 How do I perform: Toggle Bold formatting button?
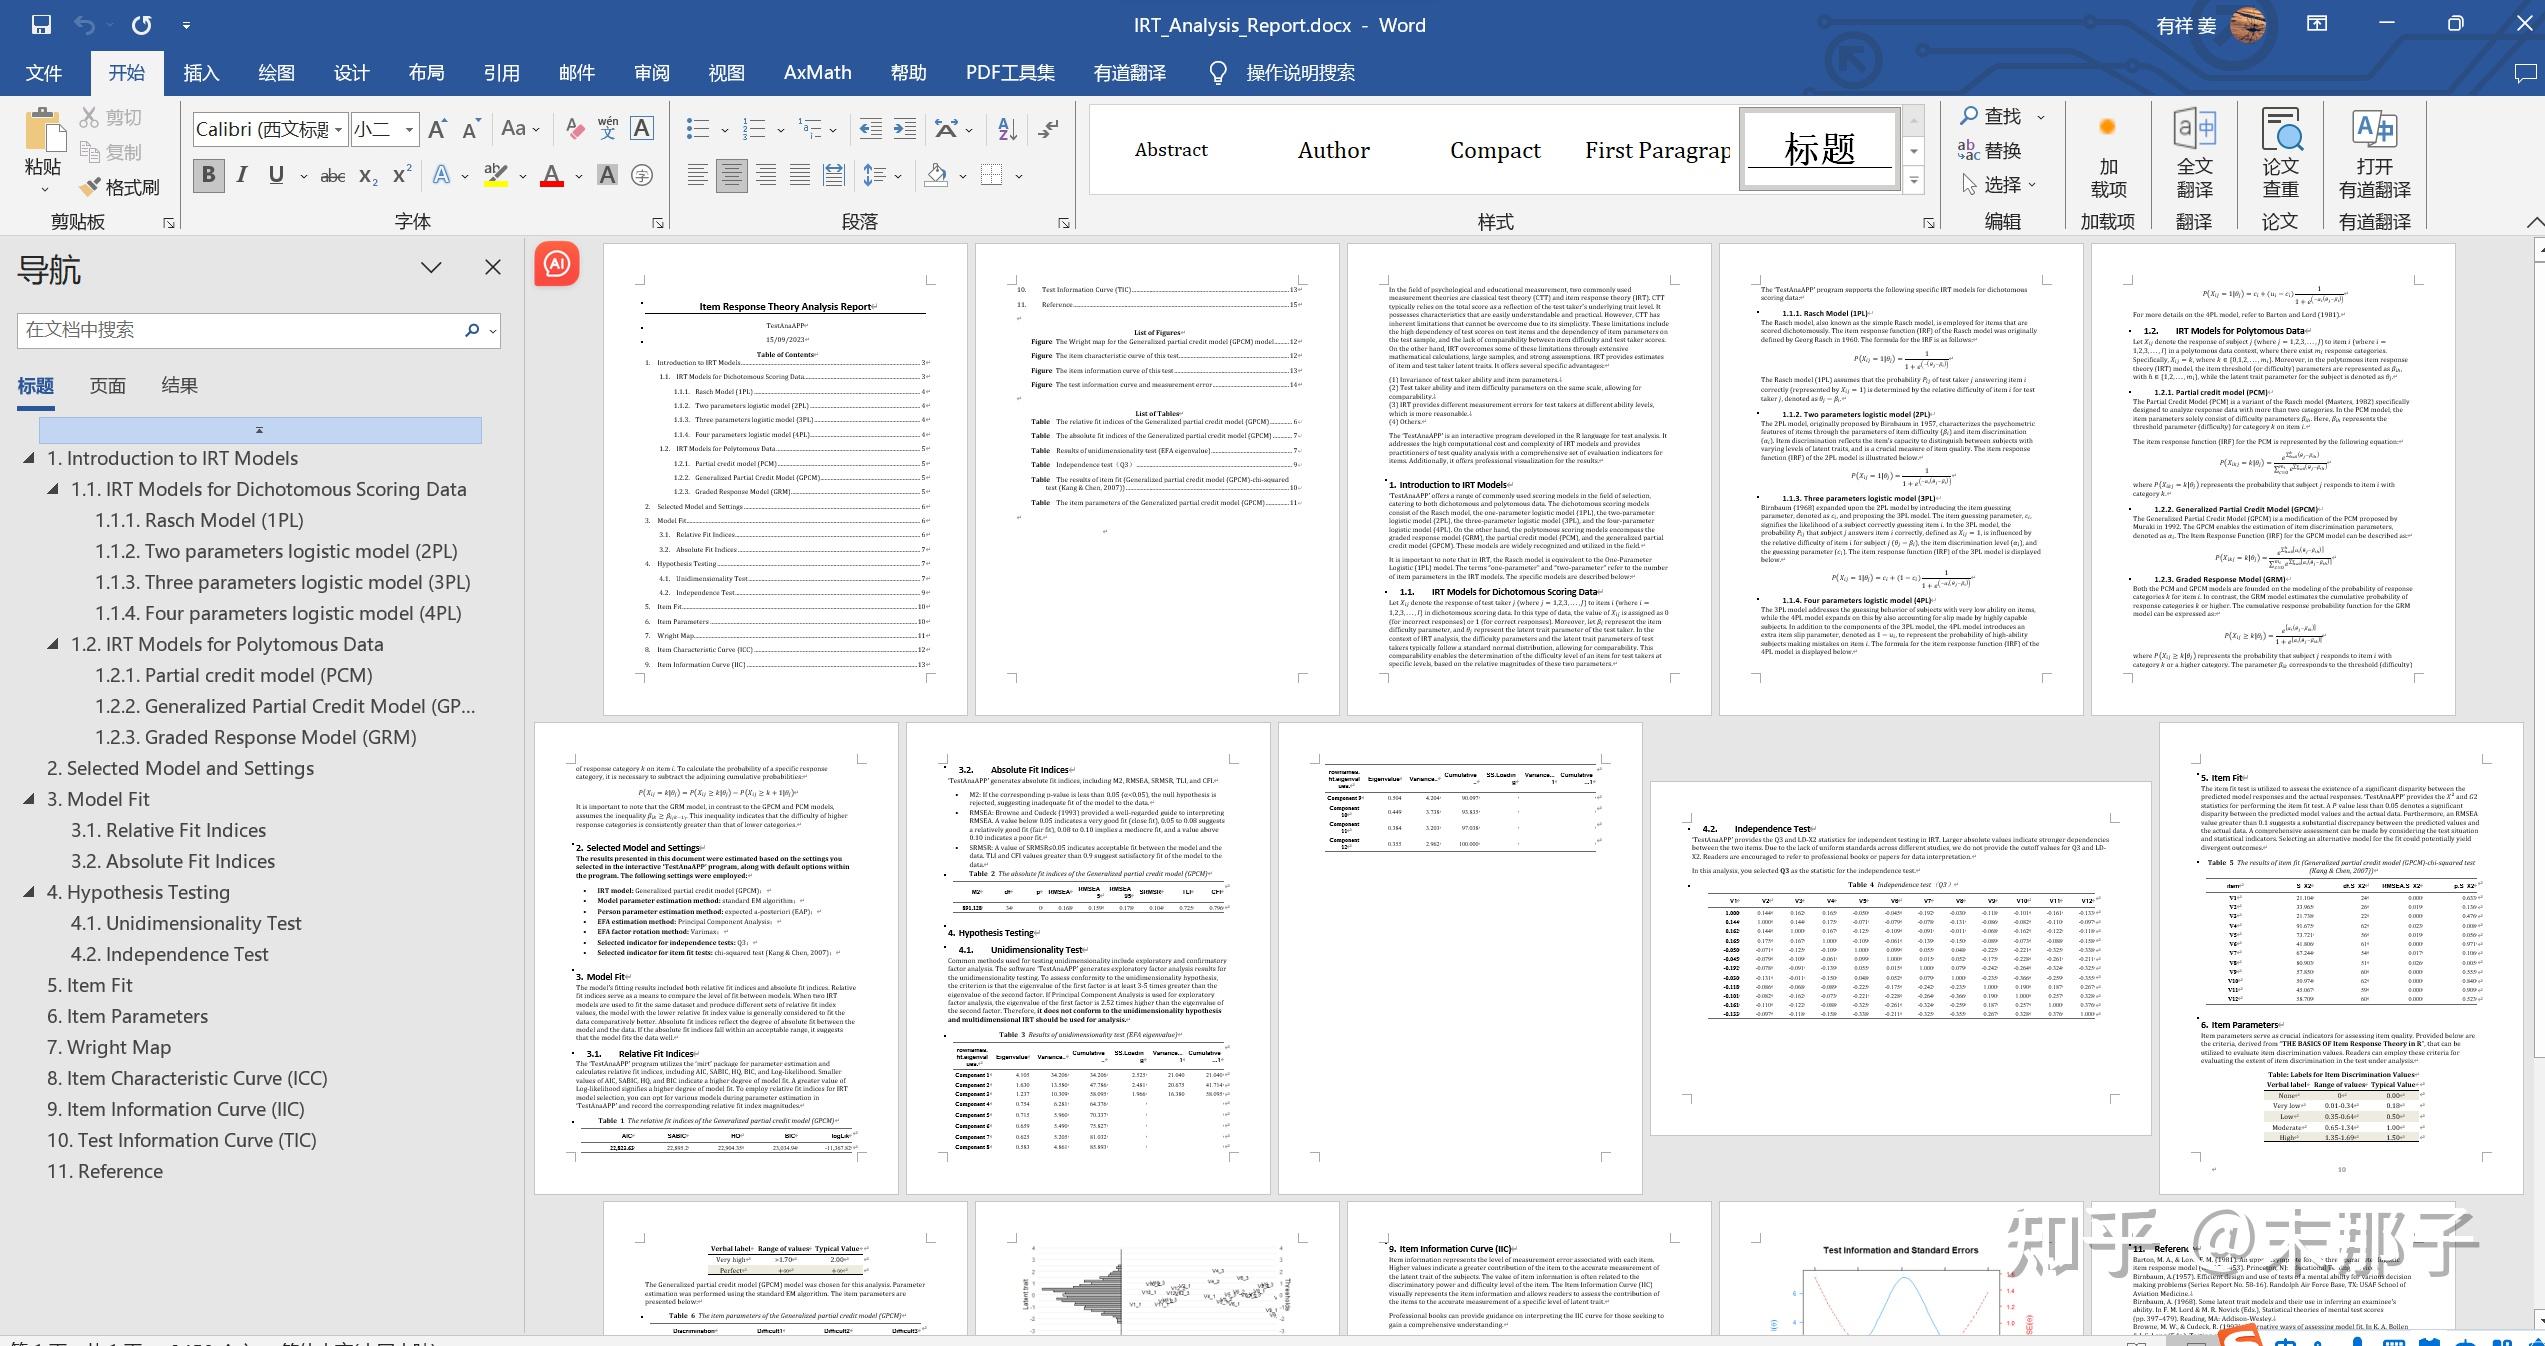208,175
